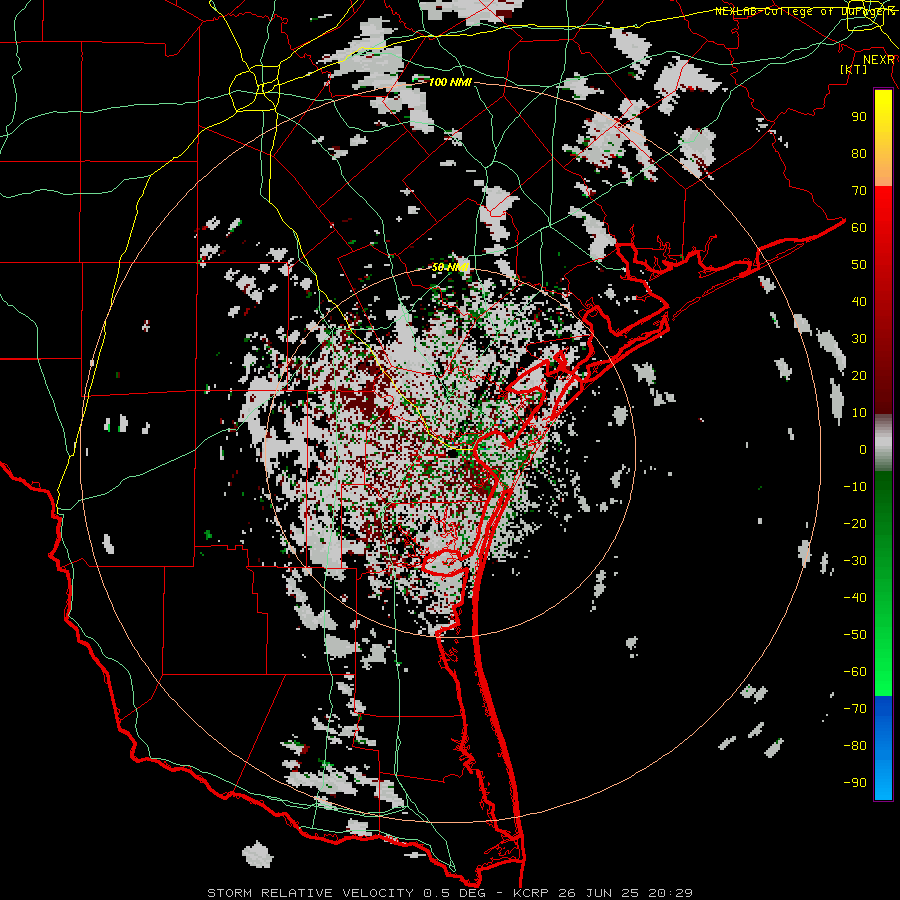Click the "100 NMI" range ring label

[450, 82]
